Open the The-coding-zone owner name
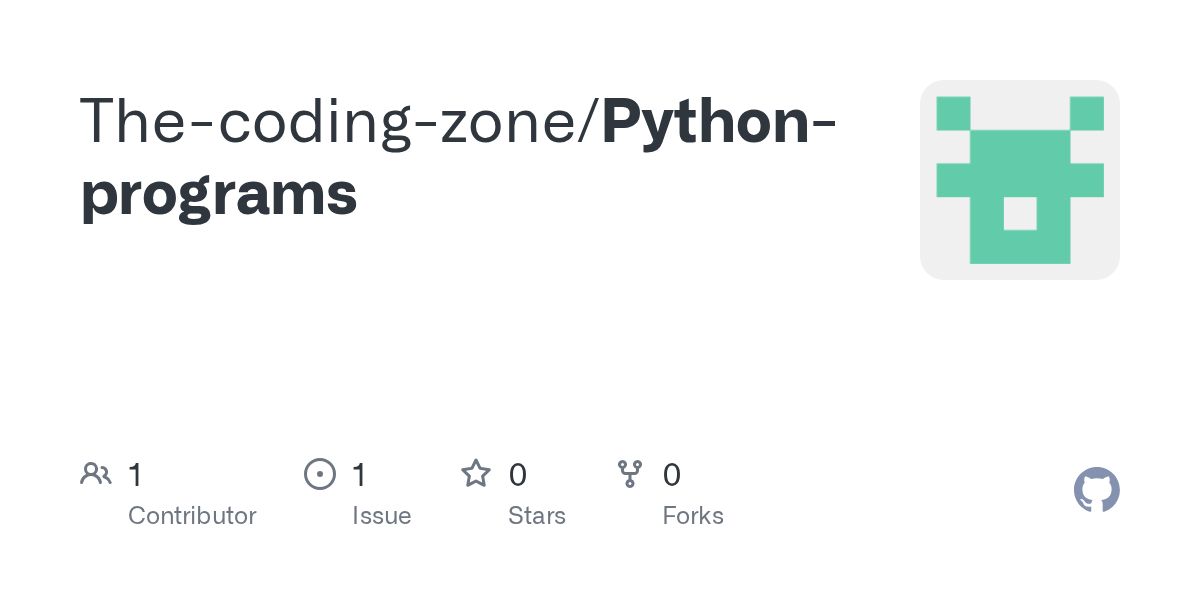This screenshot has height=600, width=1200. click(x=333, y=120)
